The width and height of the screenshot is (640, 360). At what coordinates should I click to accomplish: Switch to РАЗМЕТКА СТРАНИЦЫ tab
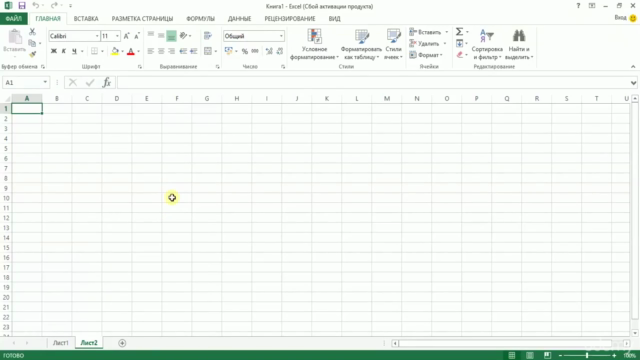tap(142, 18)
